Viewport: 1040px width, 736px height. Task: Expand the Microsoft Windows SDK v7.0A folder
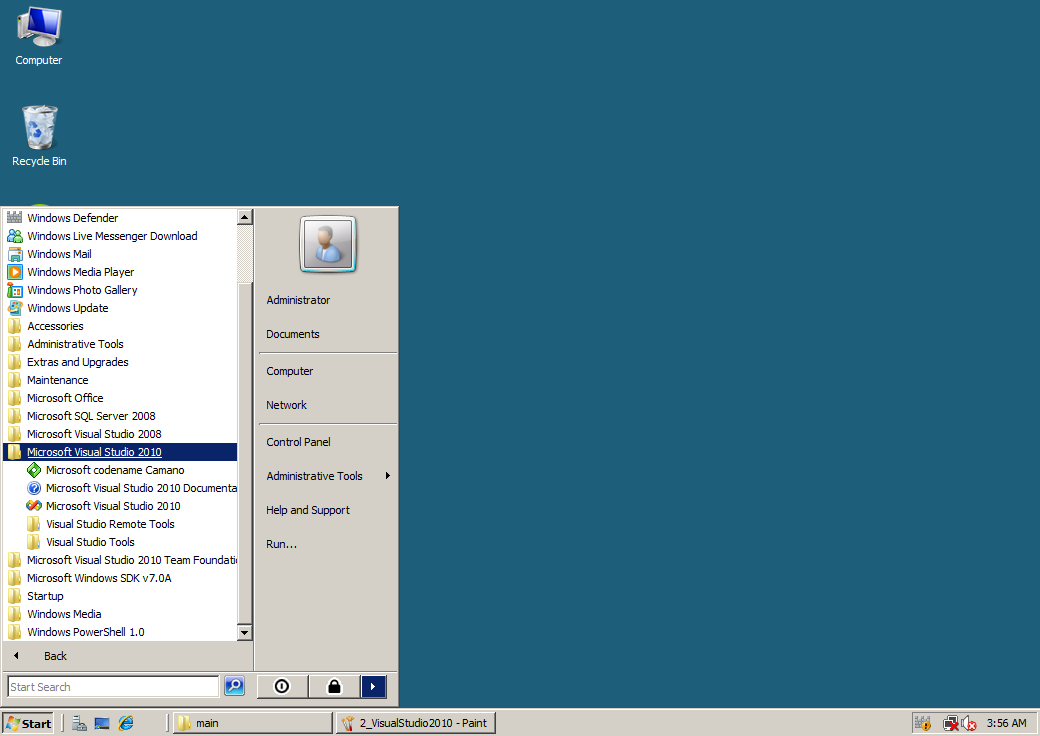(120, 578)
